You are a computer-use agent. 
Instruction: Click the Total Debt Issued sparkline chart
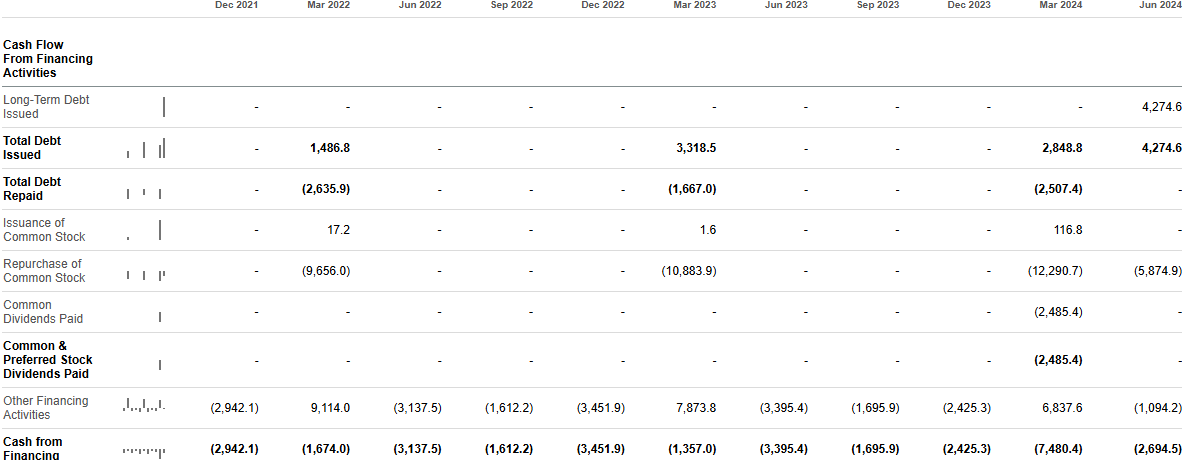tap(145, 148)
